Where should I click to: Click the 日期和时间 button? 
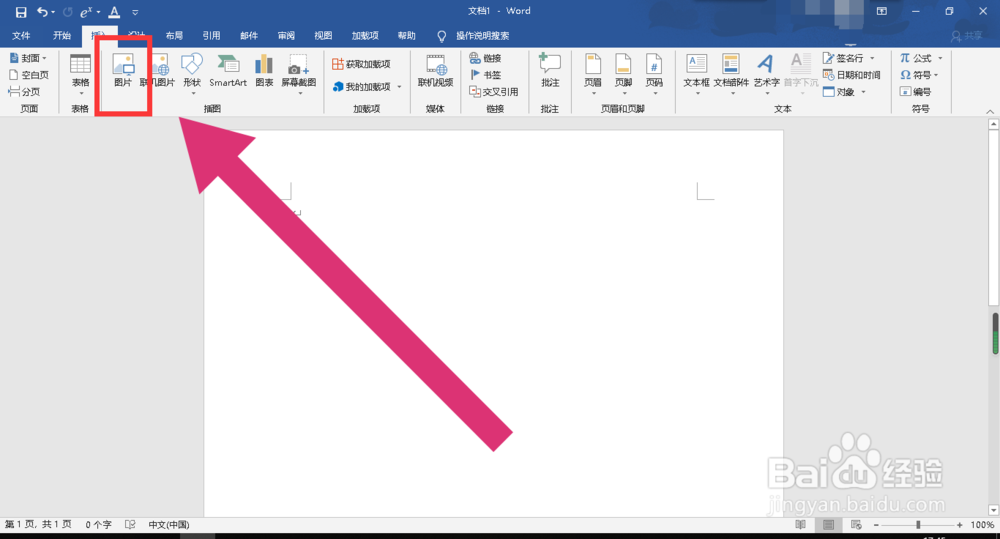851,75
